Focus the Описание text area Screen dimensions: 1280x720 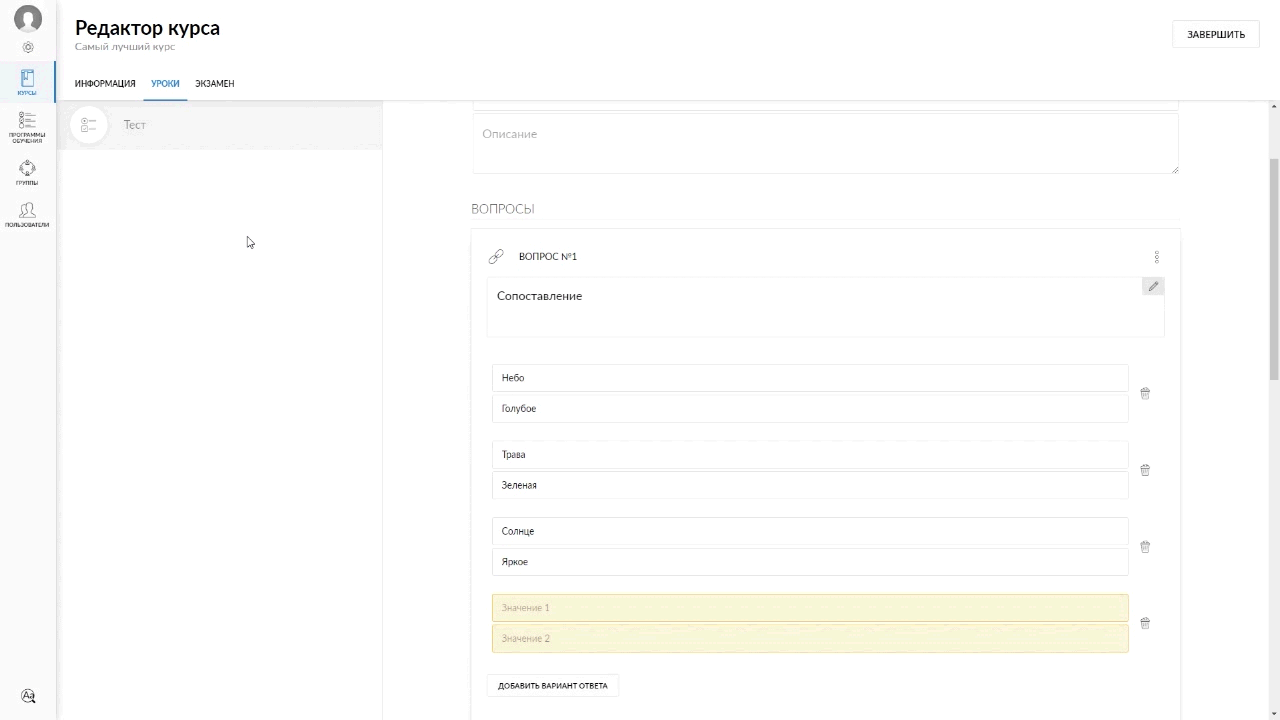tap(825, 143)
